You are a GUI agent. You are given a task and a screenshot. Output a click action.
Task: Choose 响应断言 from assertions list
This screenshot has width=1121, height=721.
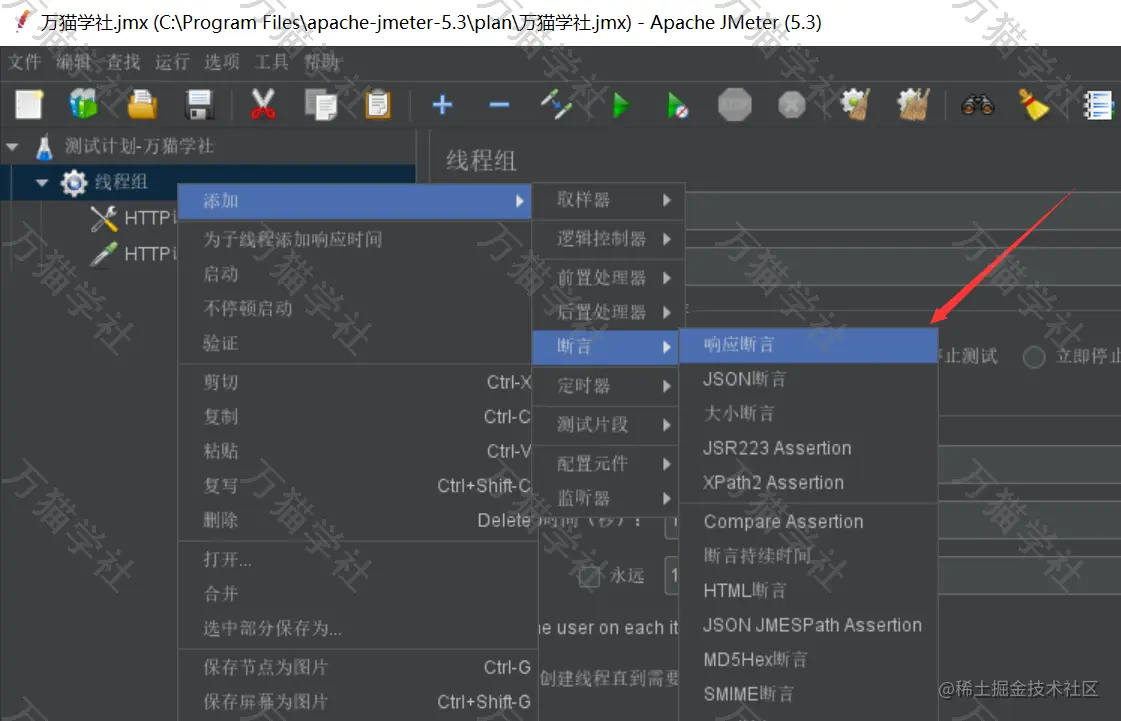tap(809, 345)
